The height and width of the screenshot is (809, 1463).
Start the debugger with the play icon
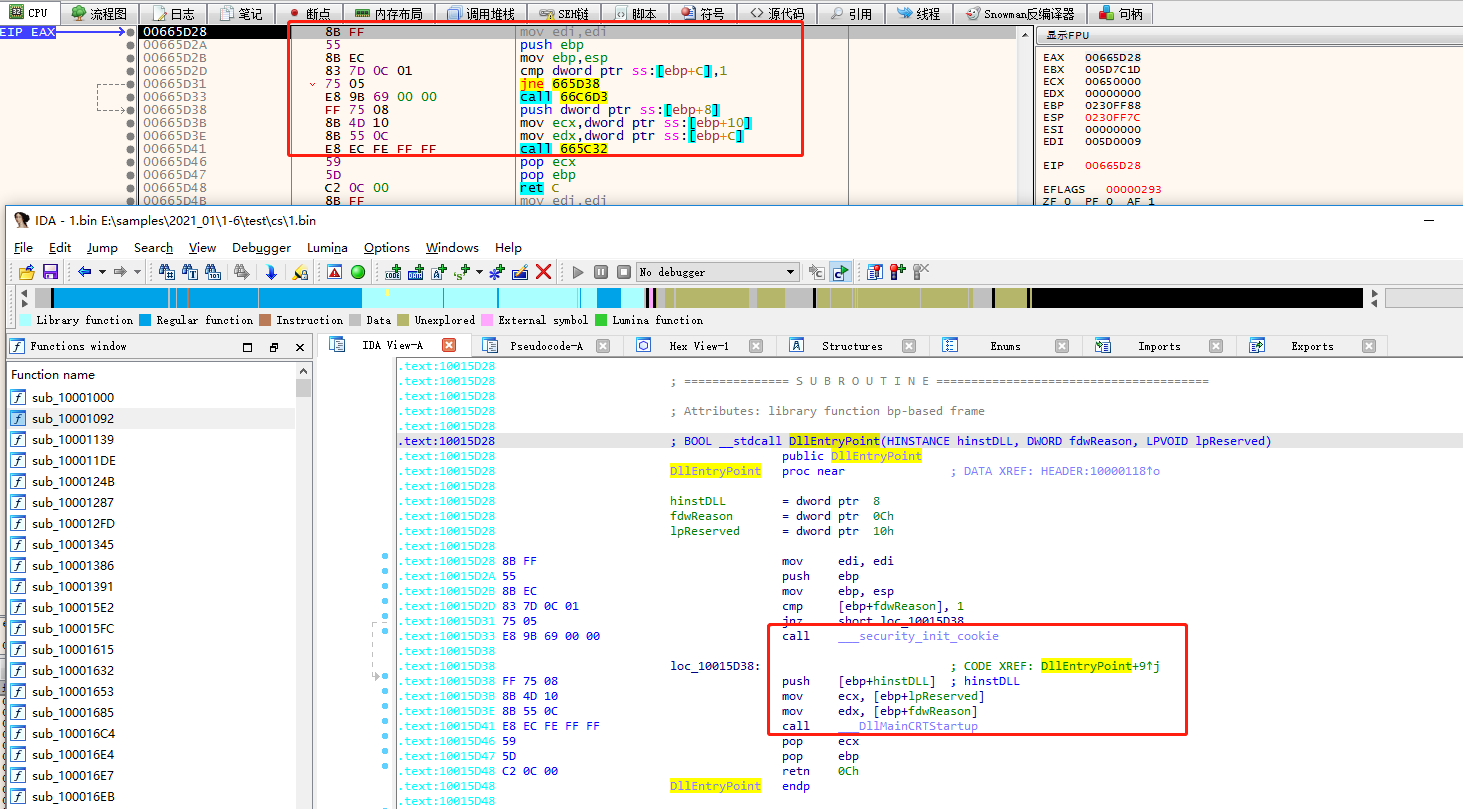coord(577,272)
